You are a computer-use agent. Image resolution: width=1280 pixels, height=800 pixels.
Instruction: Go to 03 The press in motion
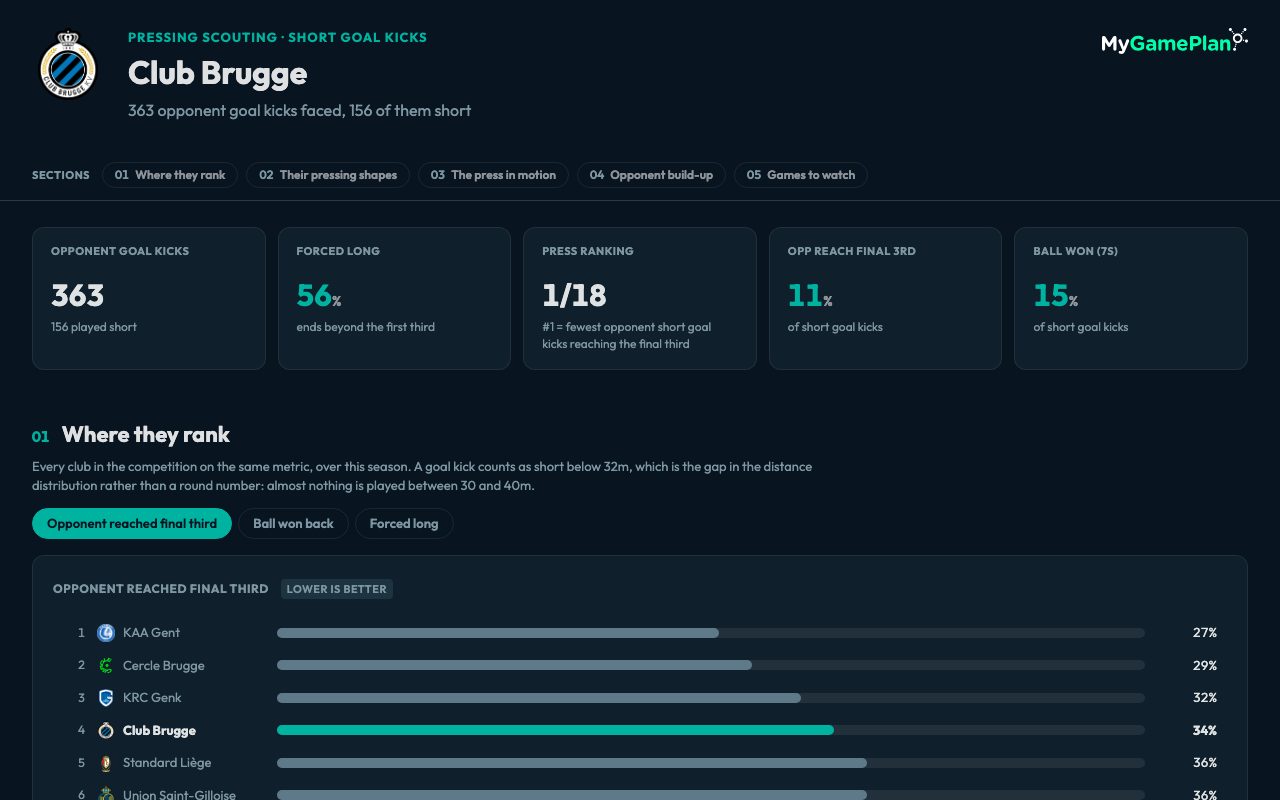[x=493, y=175]
